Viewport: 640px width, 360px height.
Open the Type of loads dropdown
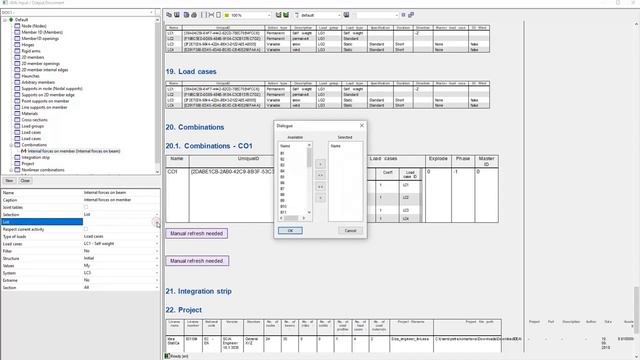tap(157, 237)
